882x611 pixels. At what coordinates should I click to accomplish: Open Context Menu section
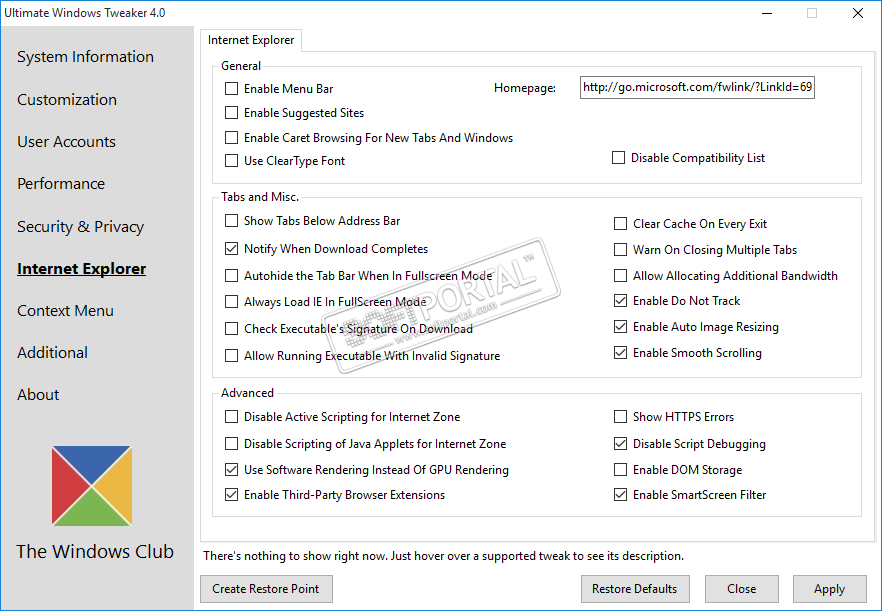pyautogui.click(x=65, y=311)
